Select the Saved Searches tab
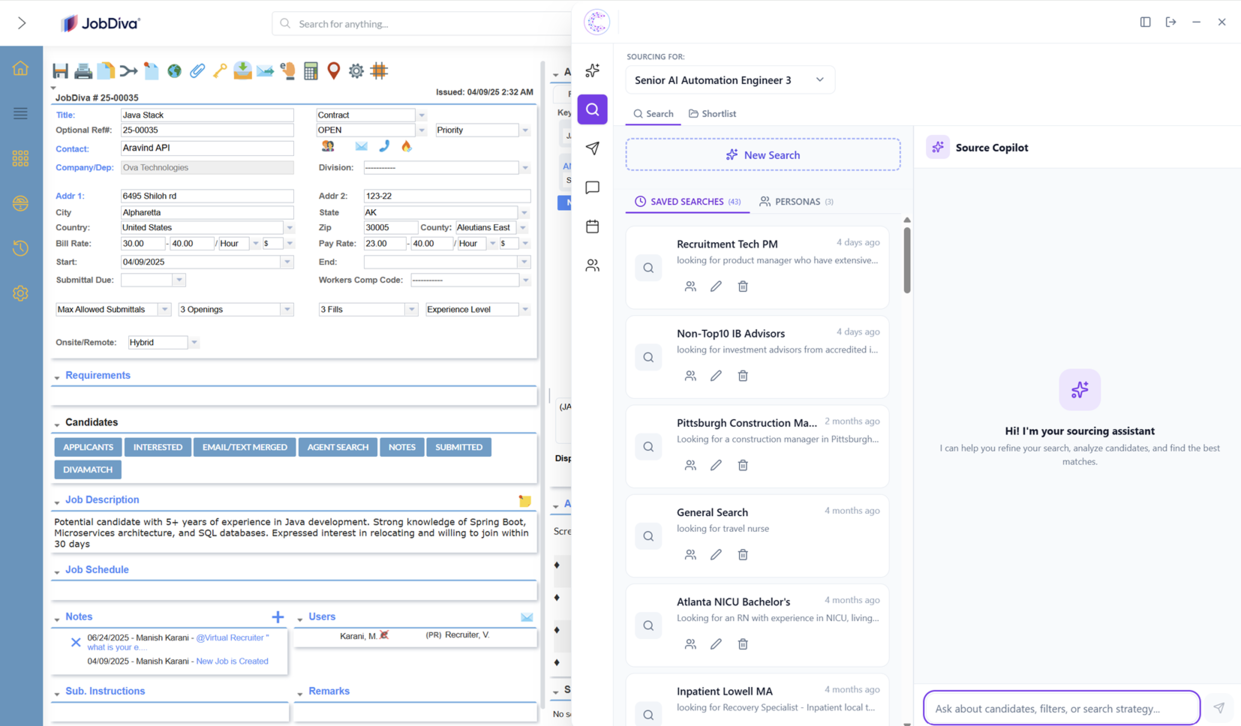The width and height of the screenshot is (1241, 726). click(x=688, y=202)
